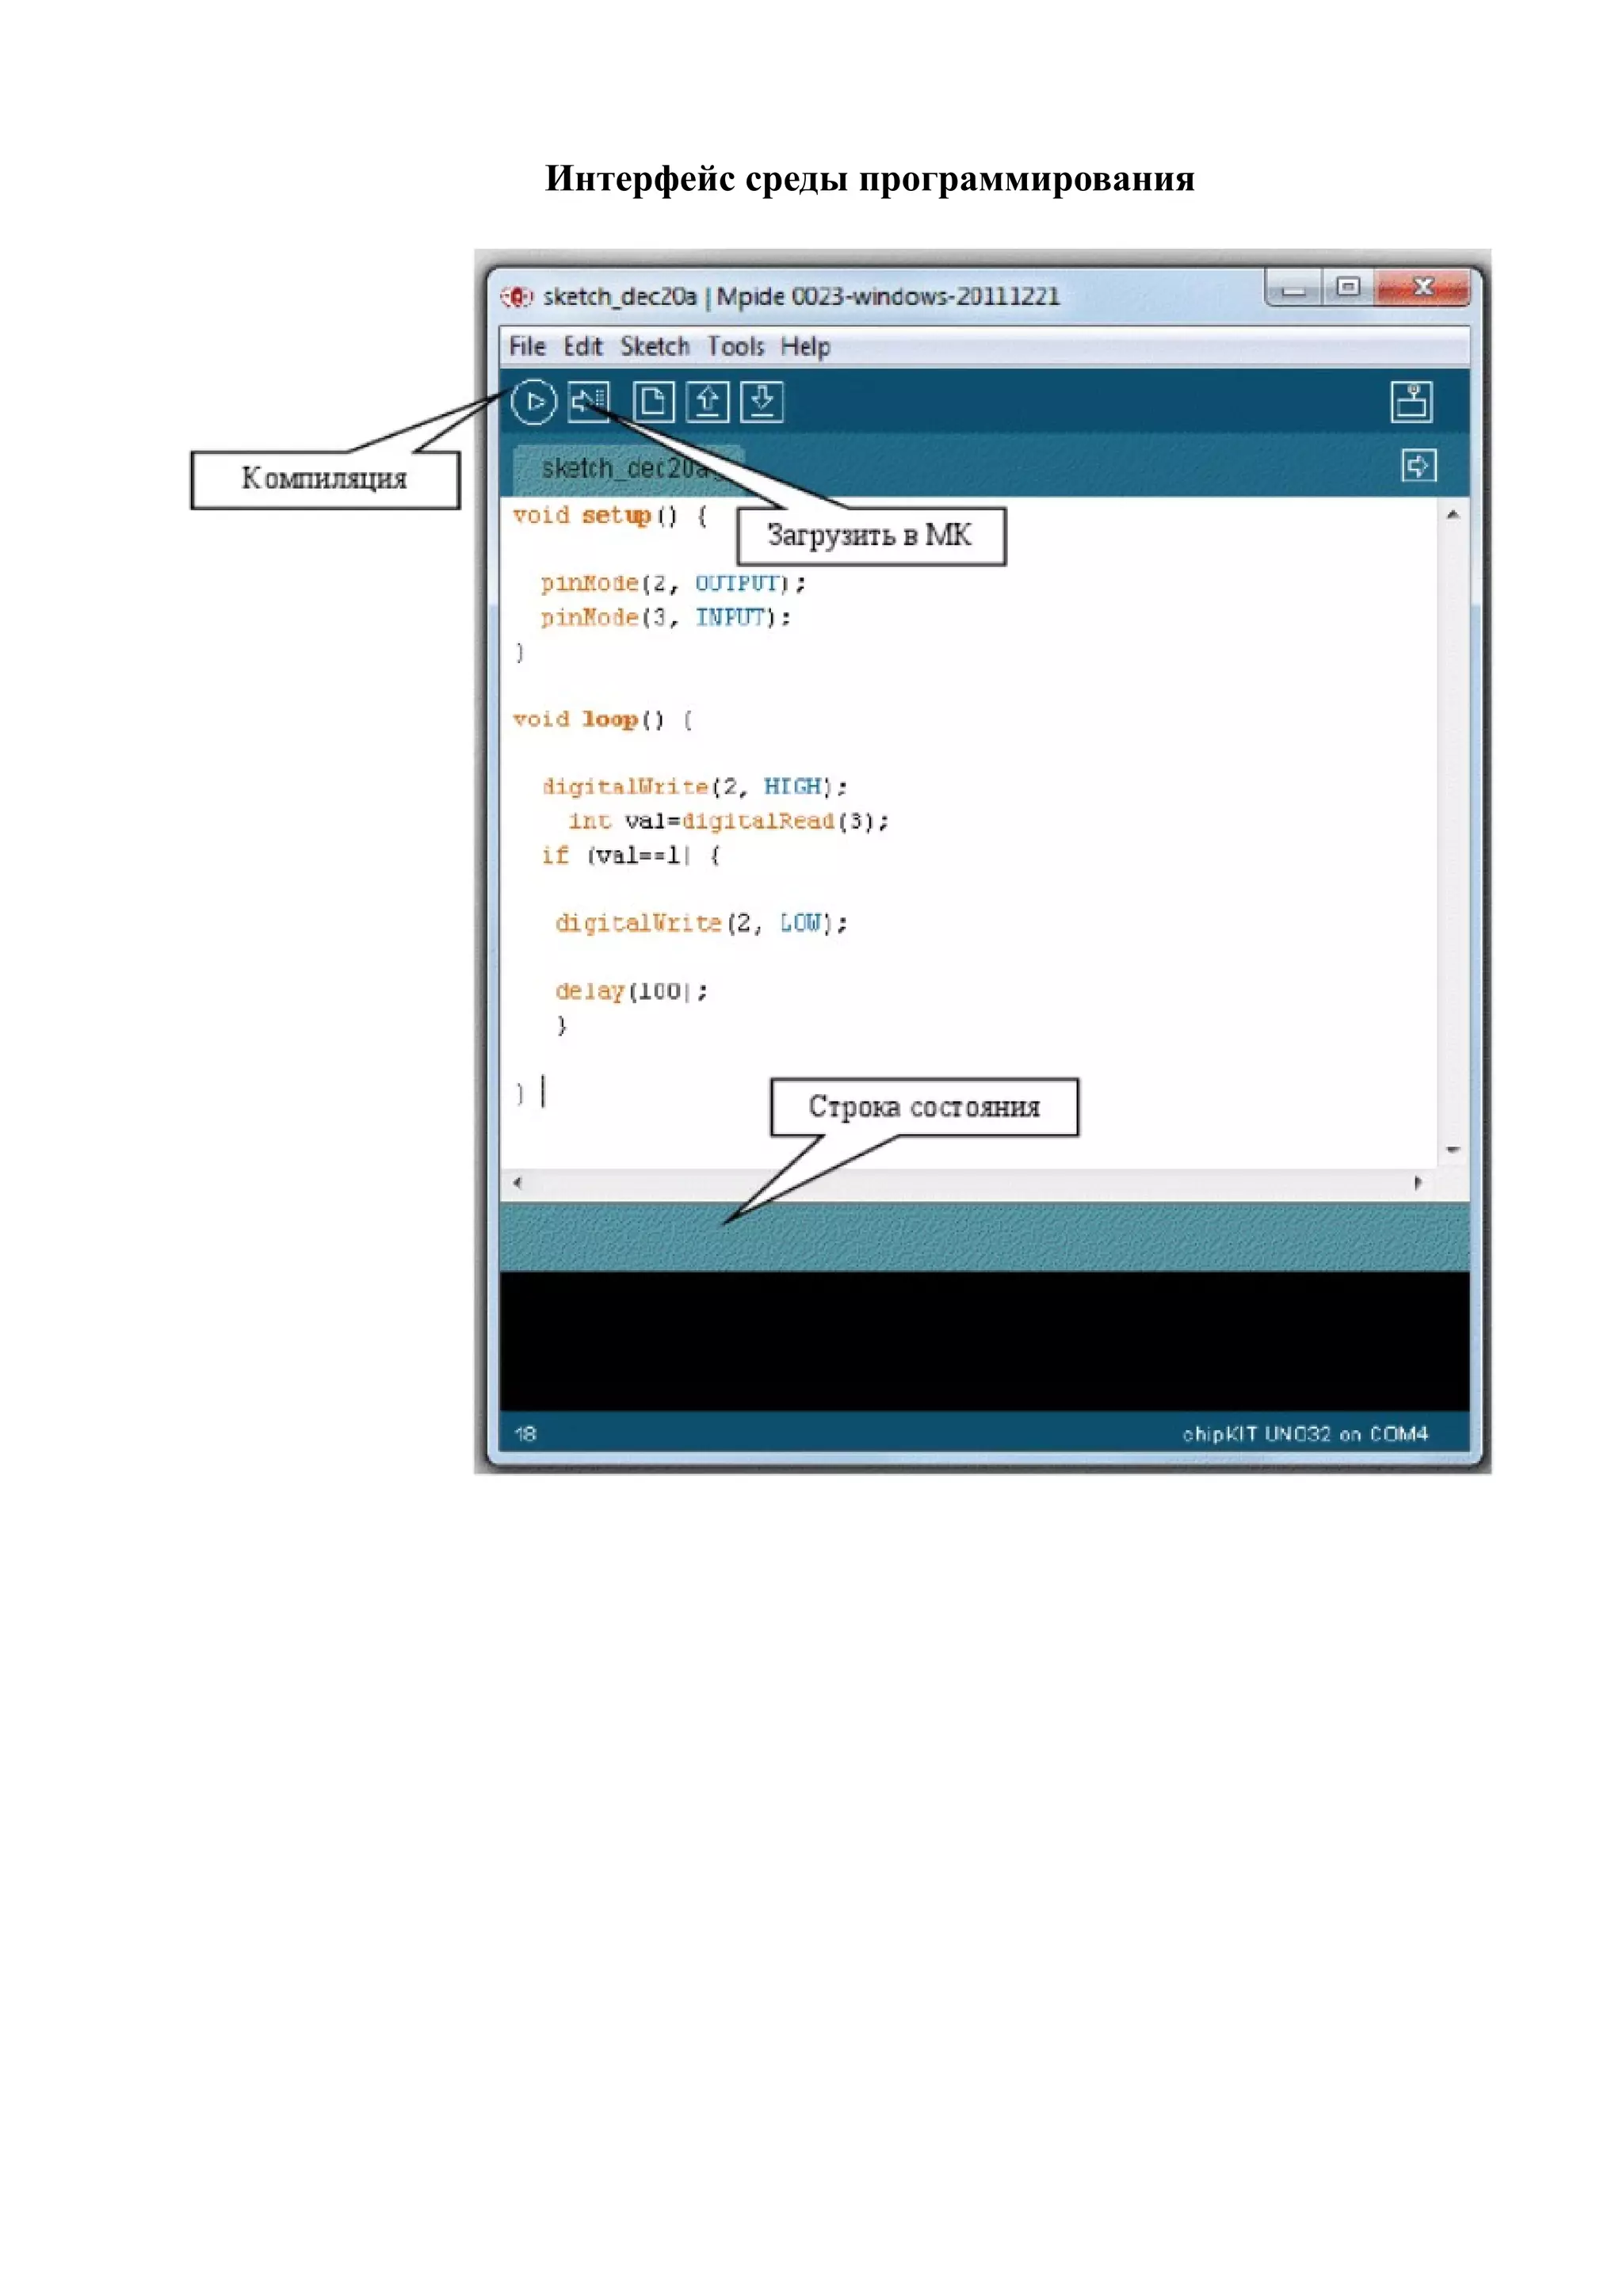The image size is (1623, 2296).
Task: Open the File menu
Action: [527, 347]
